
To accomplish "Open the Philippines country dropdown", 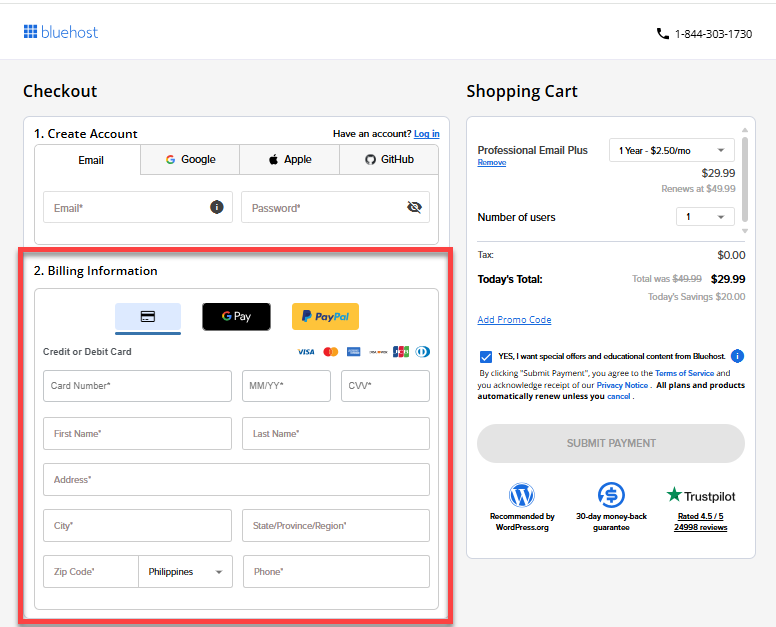I will click(185, 572).
